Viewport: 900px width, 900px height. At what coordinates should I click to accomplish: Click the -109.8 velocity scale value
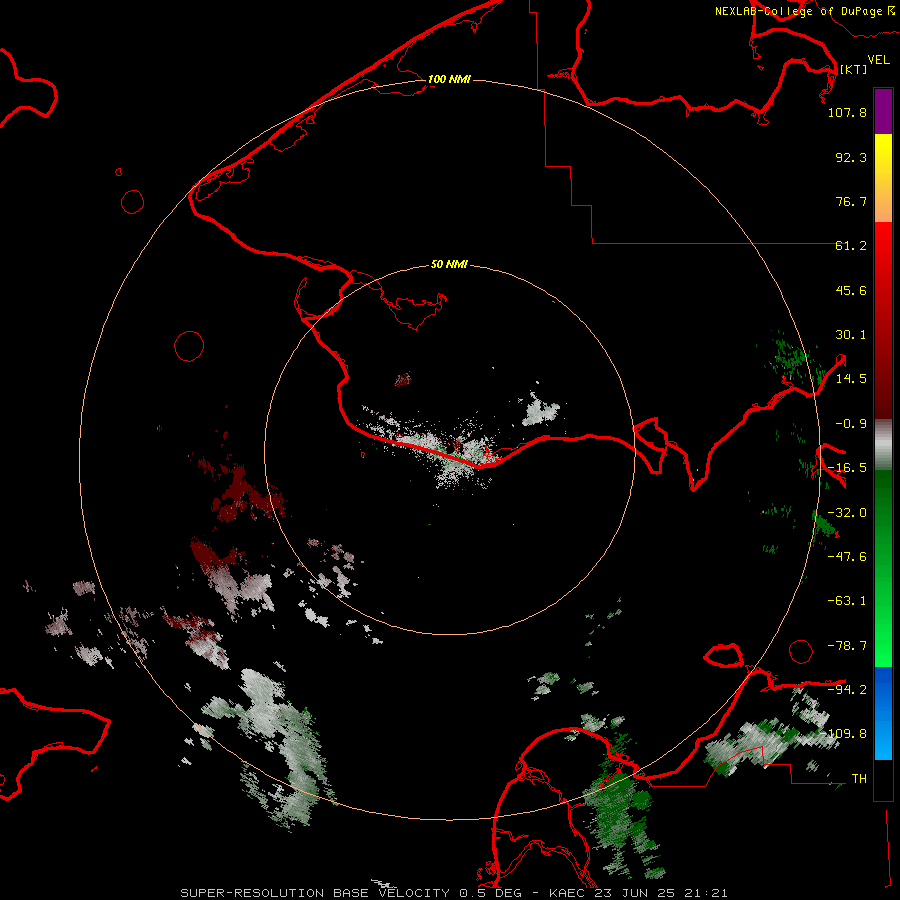click(x=844, y=734)
